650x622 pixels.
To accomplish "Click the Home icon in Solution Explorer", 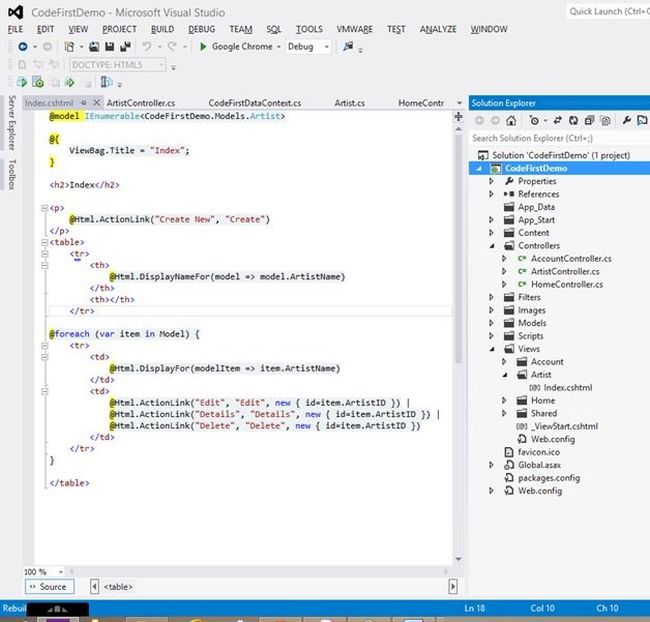I will [x=513, y=121].
